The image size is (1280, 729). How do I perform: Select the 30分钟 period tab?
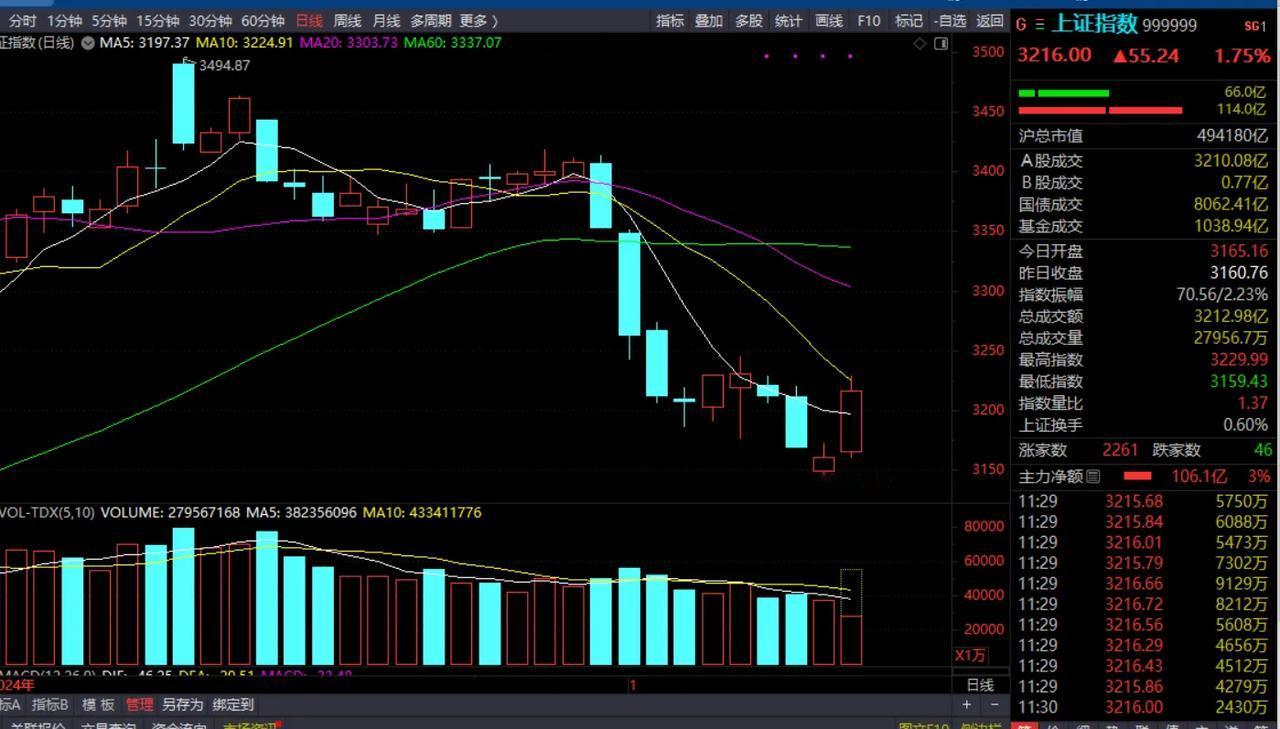pyautogui.click(x=210, y=20)
